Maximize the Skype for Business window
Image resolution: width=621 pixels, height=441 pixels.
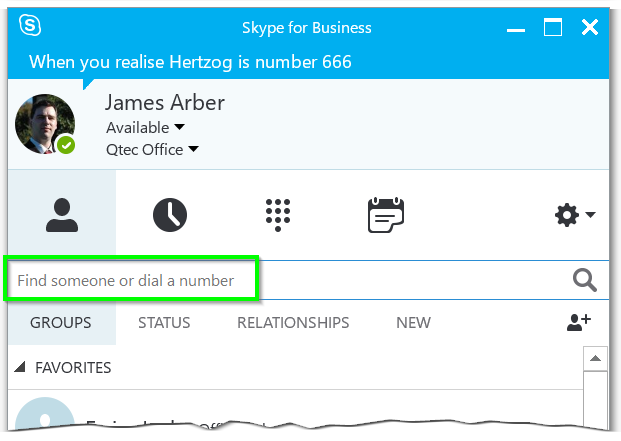552,27
